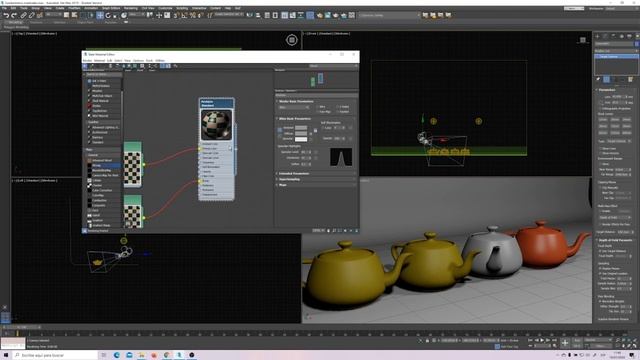Viewport: 640px width, 360px height.
Task: Go to end of animation
Action: pyautogui.click(x=555, y=340)
